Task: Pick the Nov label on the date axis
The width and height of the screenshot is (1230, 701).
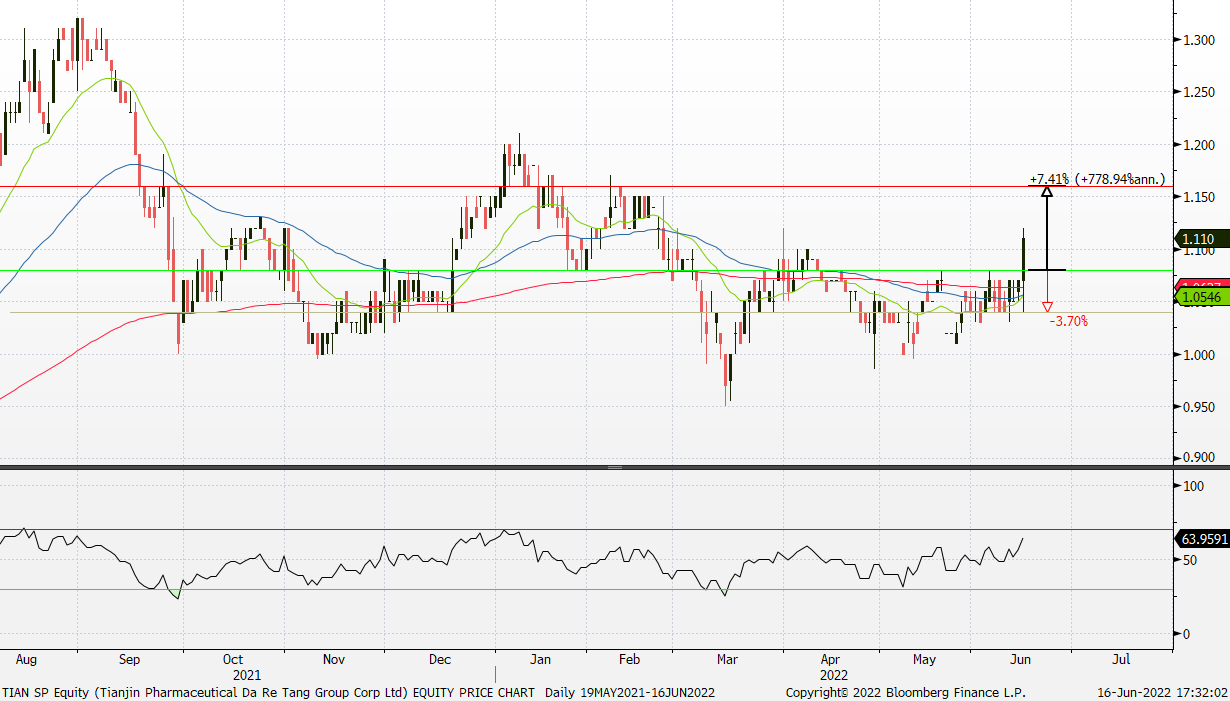Action: (x=334, y=660)
